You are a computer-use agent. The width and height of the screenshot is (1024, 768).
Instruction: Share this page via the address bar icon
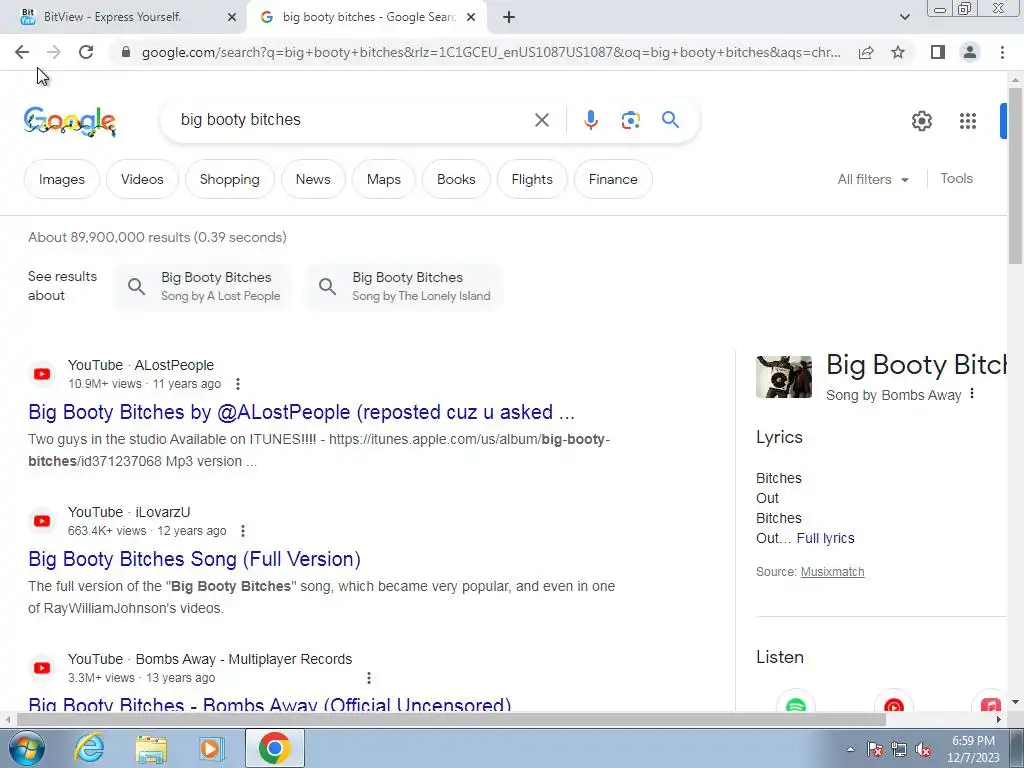(x=866, y=52)
